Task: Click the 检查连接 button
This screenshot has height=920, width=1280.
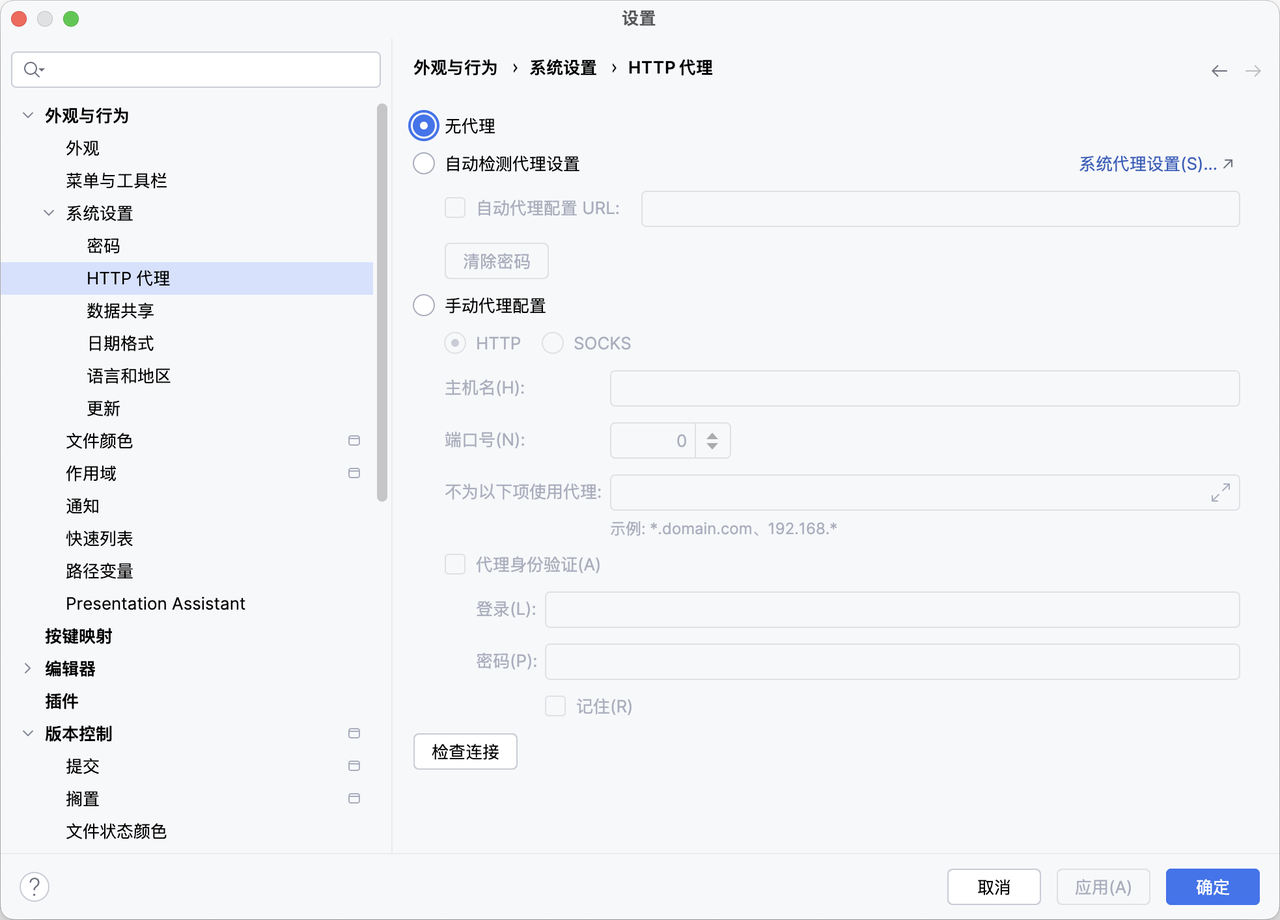Action: pyautogui.click(x=464, y=751)
